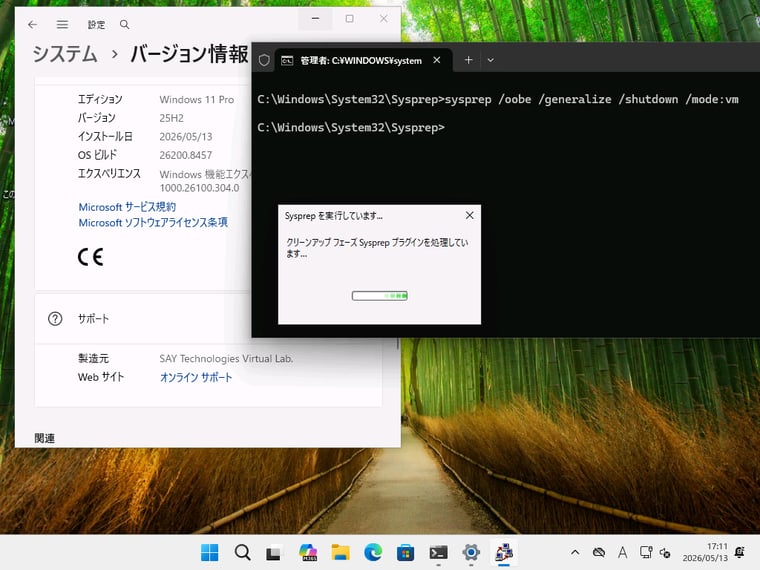Close the Sysprep progress dialog
Viewport: 760px width, 570px height.
(470, 215)
